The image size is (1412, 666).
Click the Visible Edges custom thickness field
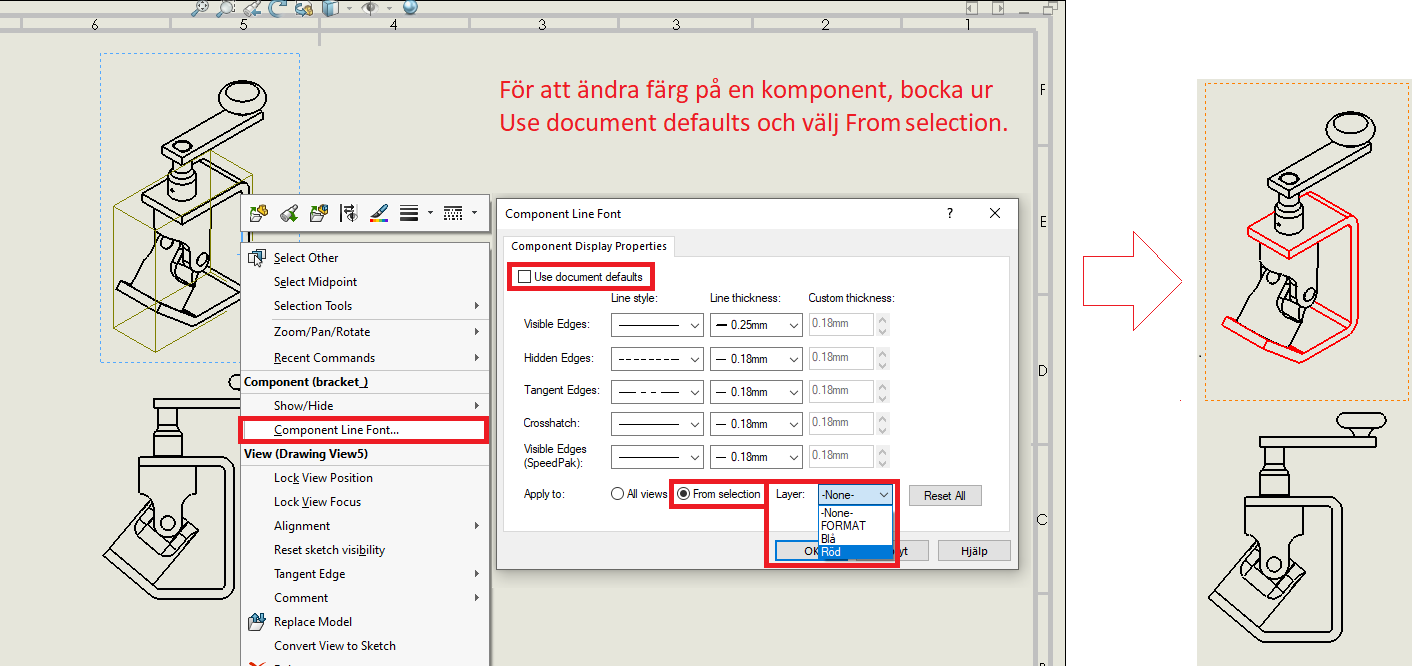(840, 325)
